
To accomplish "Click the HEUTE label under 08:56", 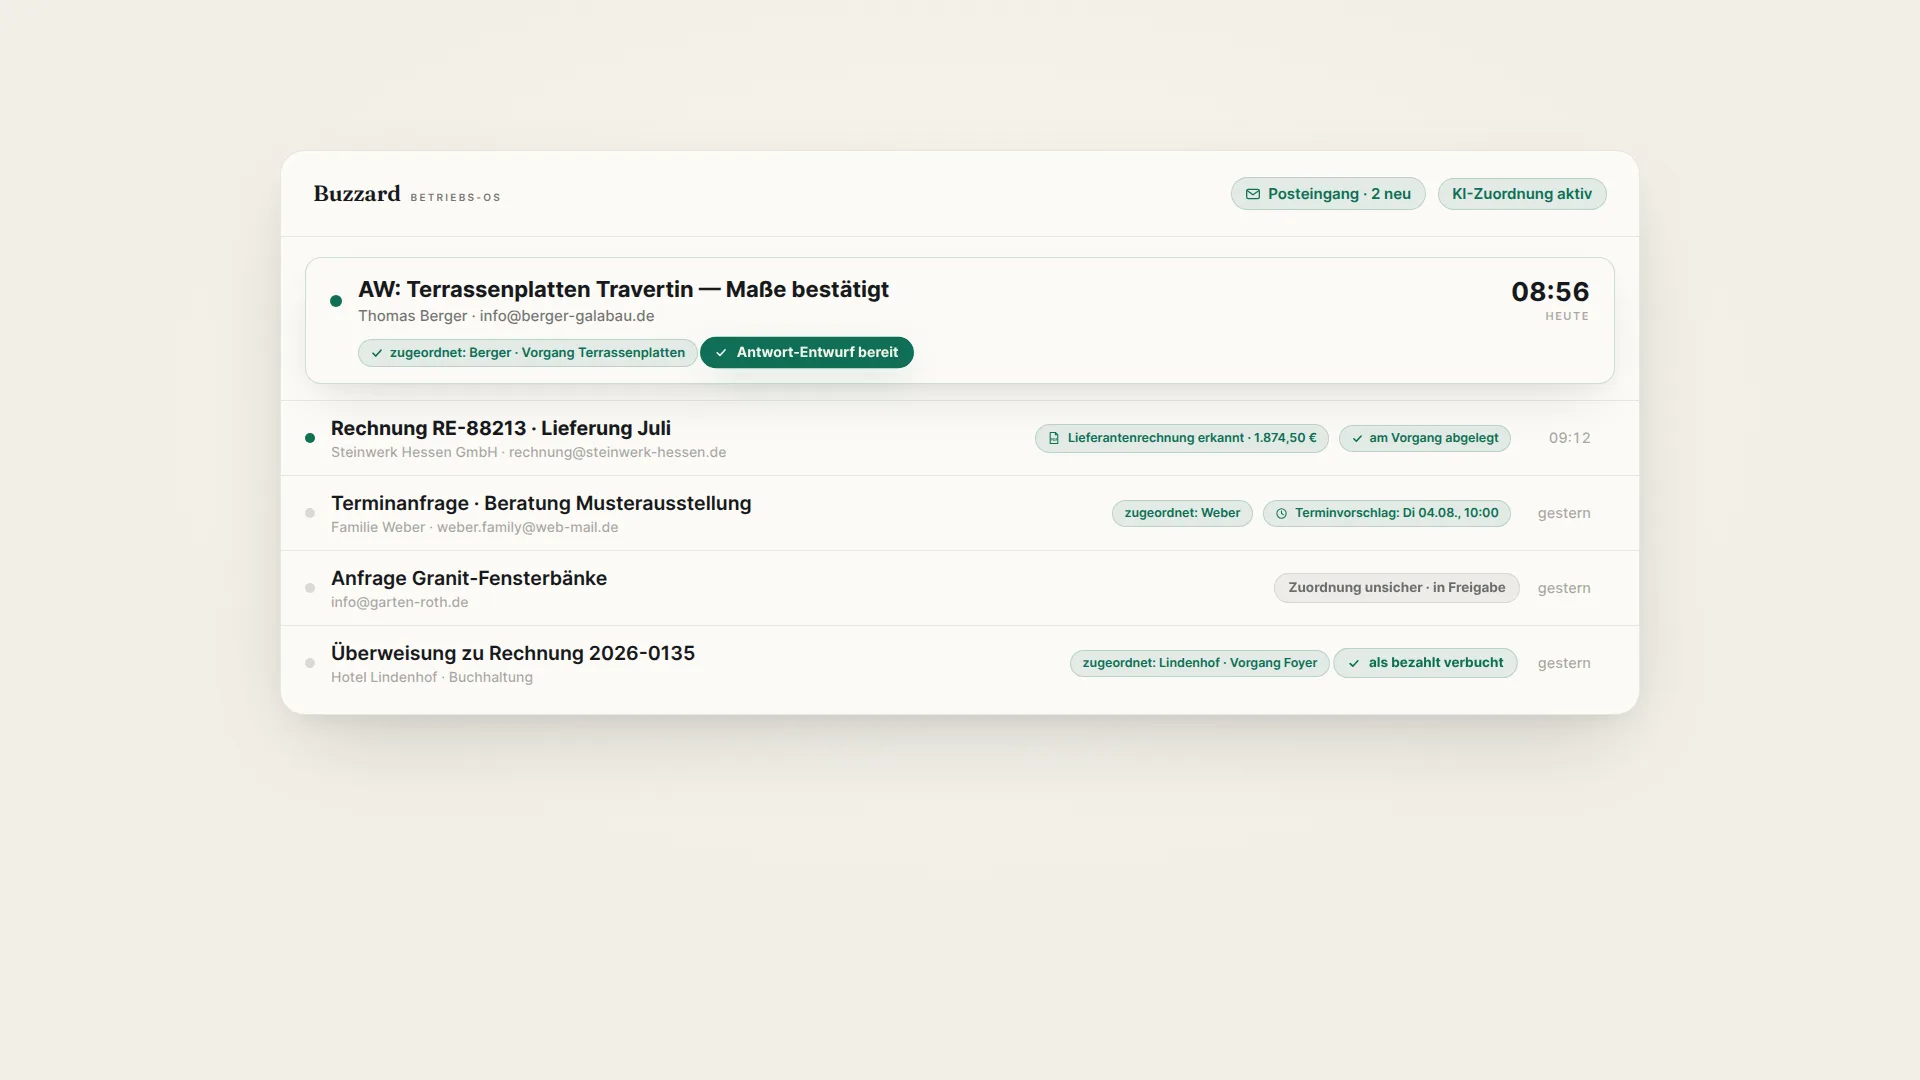I will point(1567,316).
